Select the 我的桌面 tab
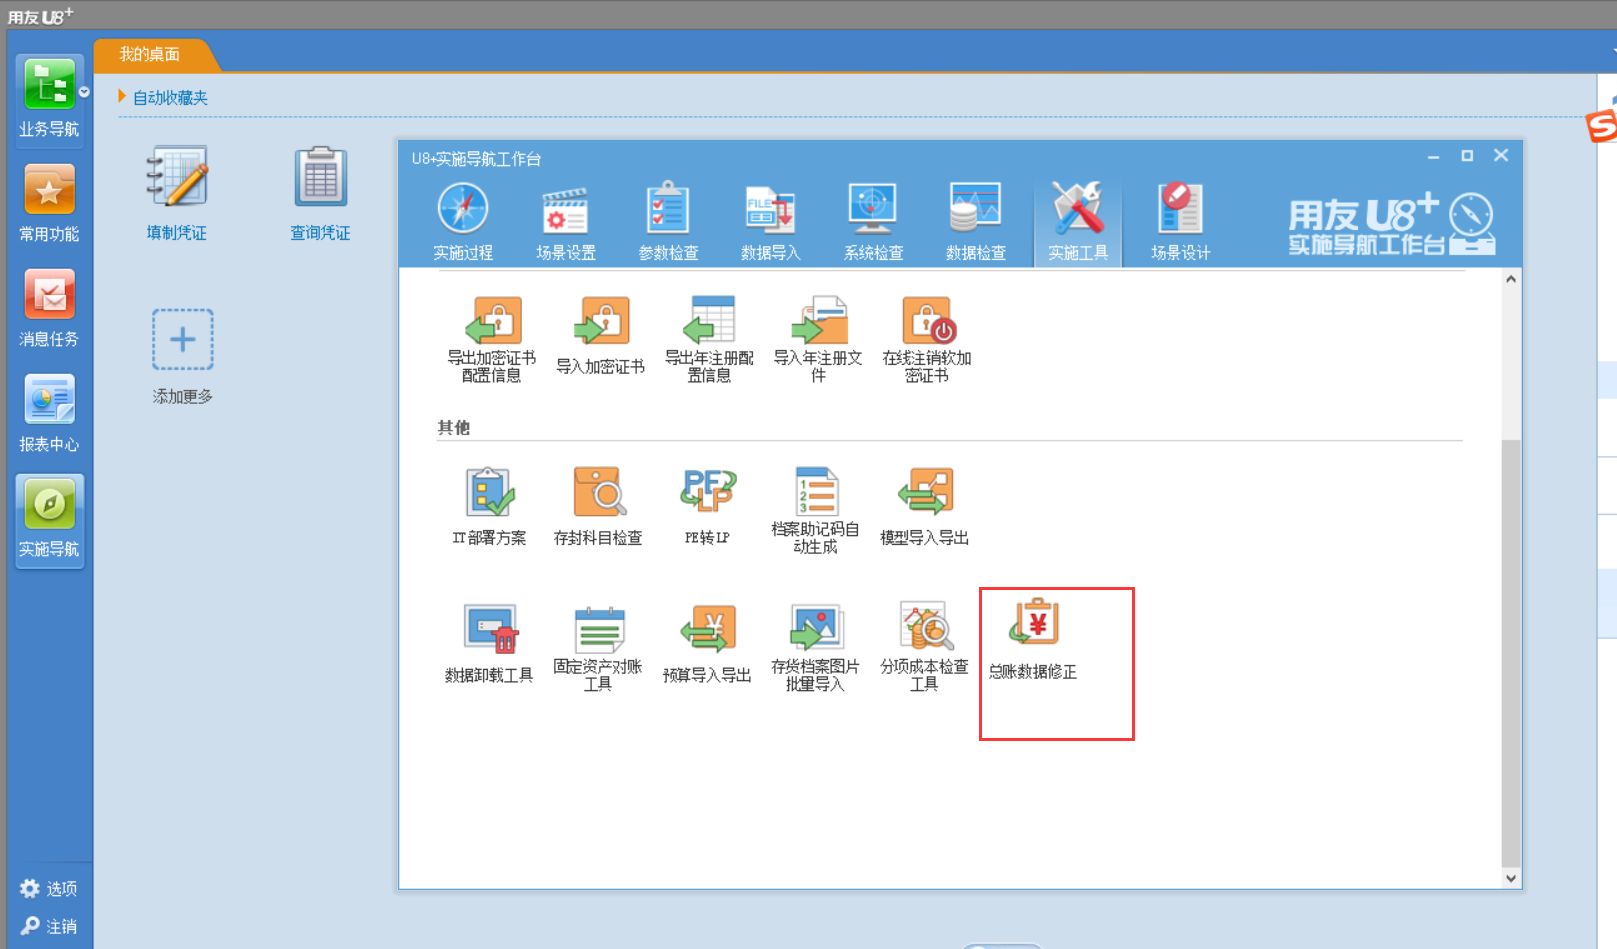Image resolution: width=1617 pixels, height=949 pixels. [x=150, y=54]
